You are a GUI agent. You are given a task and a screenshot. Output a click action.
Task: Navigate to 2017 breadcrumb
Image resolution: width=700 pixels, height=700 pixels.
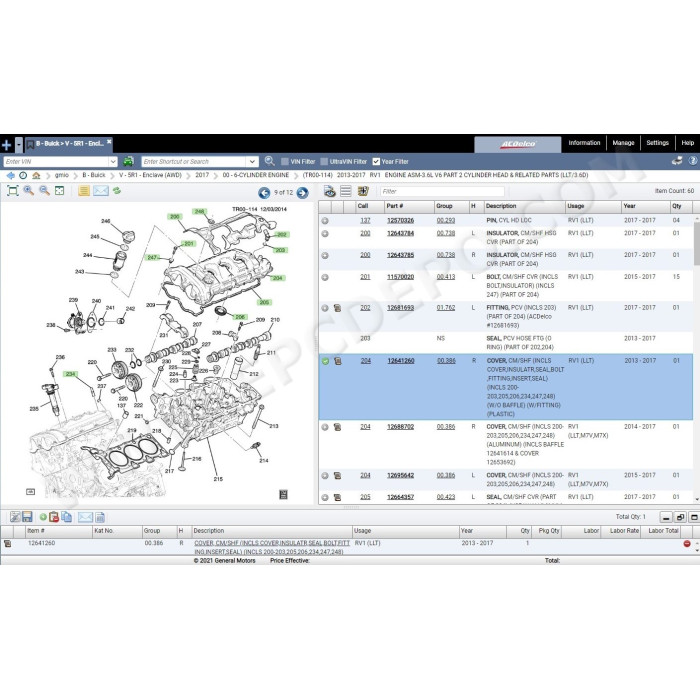point(202,175)
